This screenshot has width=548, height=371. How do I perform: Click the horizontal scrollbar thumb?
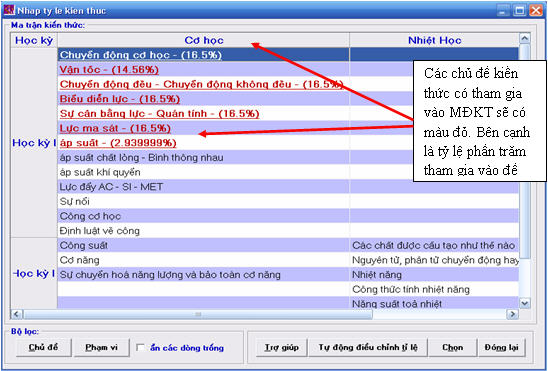(x=198, y=314)
